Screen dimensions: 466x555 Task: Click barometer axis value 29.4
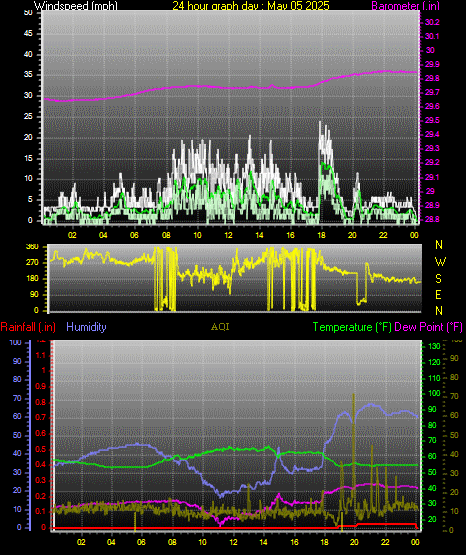432,135
